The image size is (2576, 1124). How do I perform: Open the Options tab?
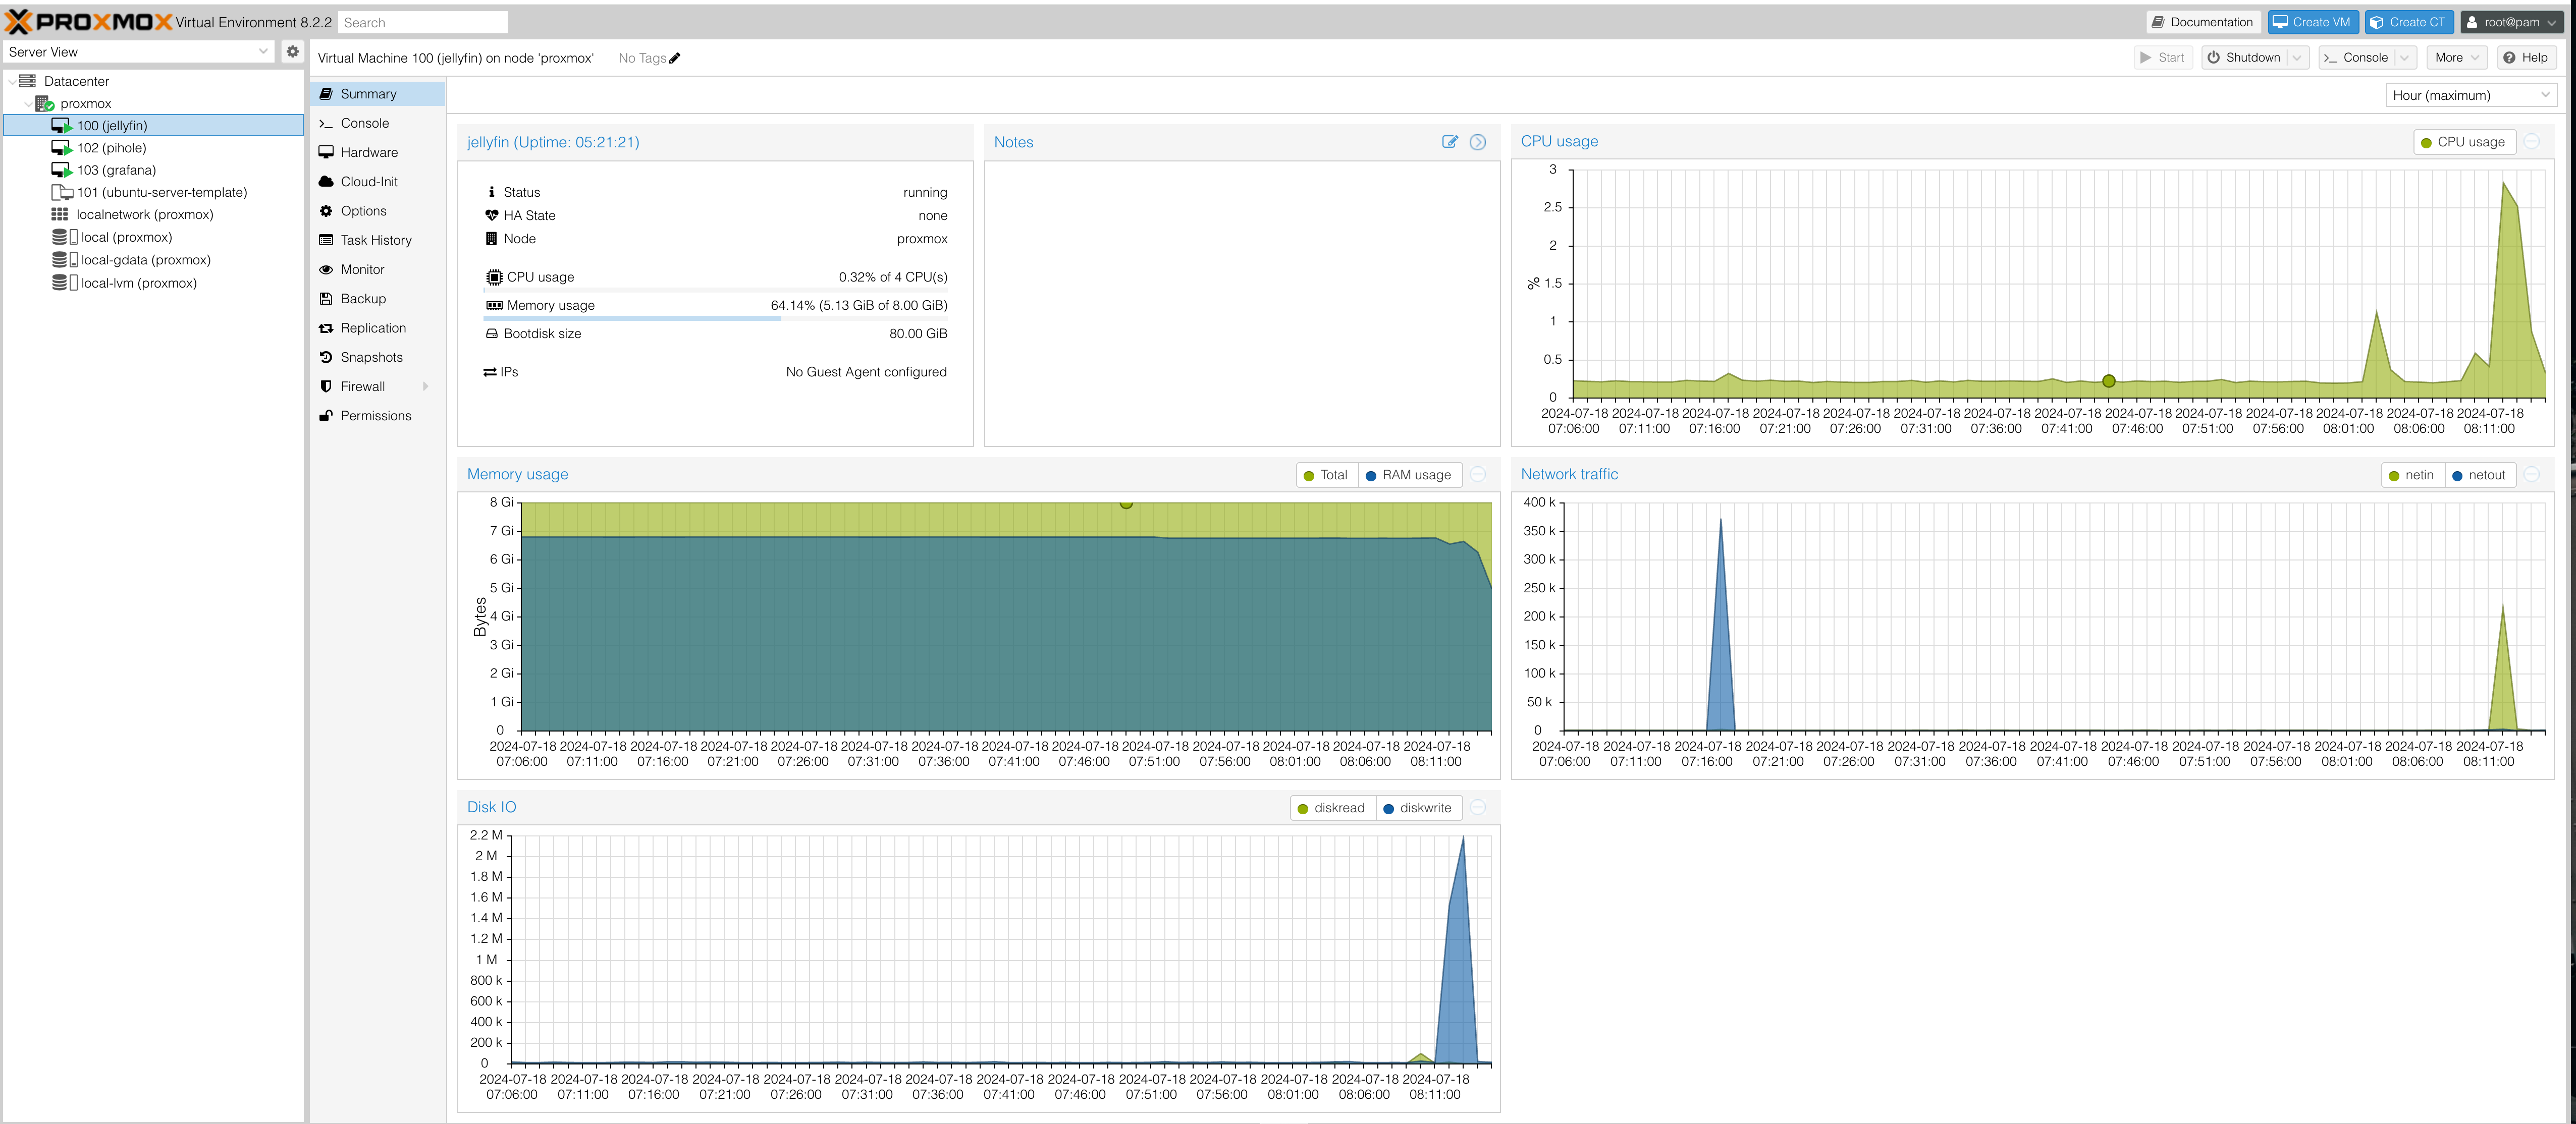(378, 211)
